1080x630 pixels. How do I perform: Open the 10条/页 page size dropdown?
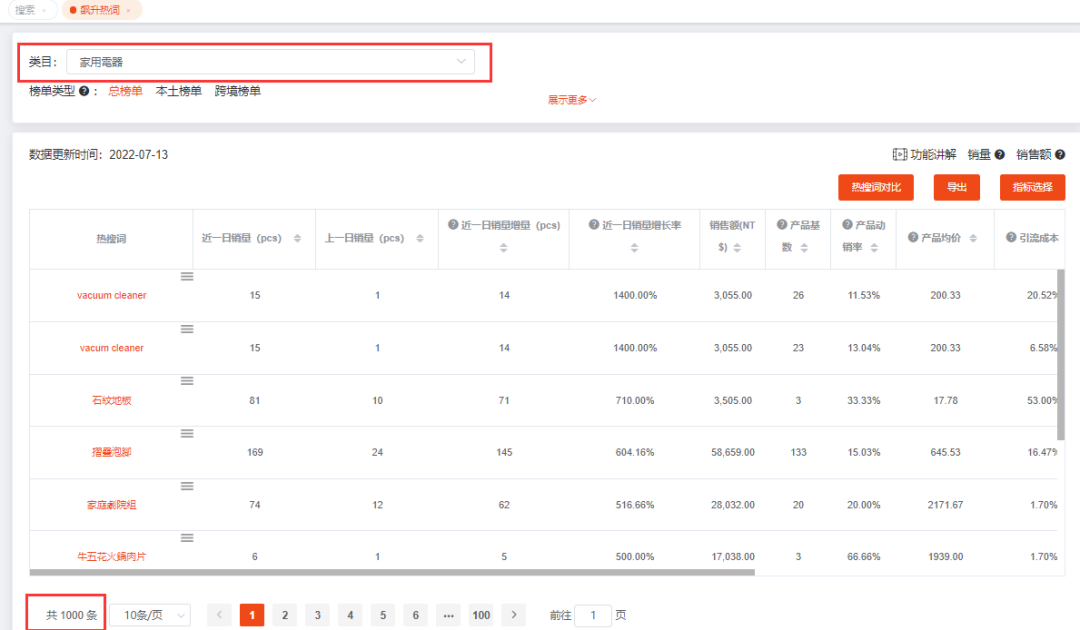tap(149, 615)
